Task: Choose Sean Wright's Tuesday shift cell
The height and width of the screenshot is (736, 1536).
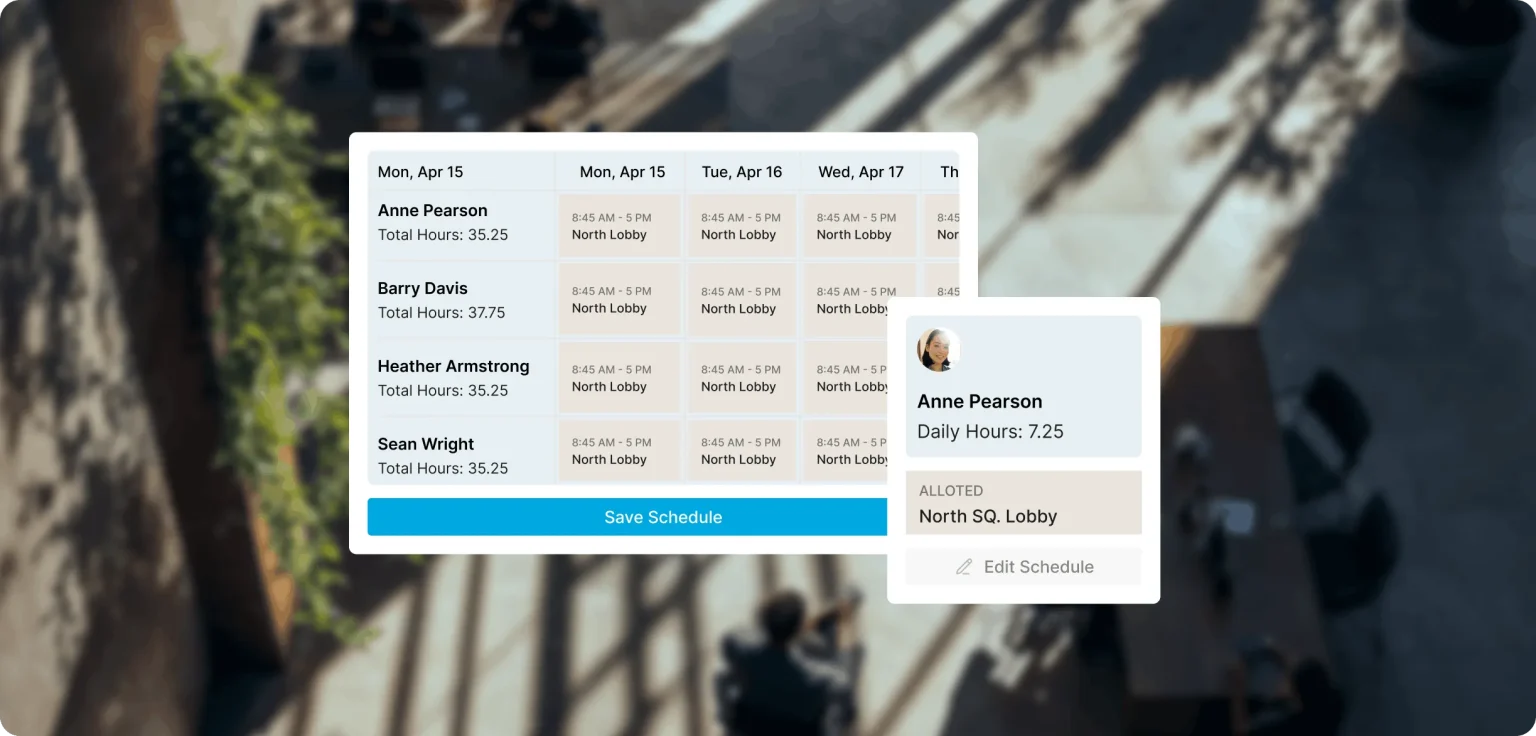Action: (741, 451)
